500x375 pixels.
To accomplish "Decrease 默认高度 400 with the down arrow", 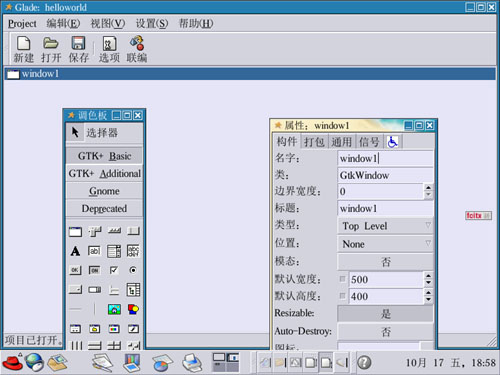I will [428, 300].
